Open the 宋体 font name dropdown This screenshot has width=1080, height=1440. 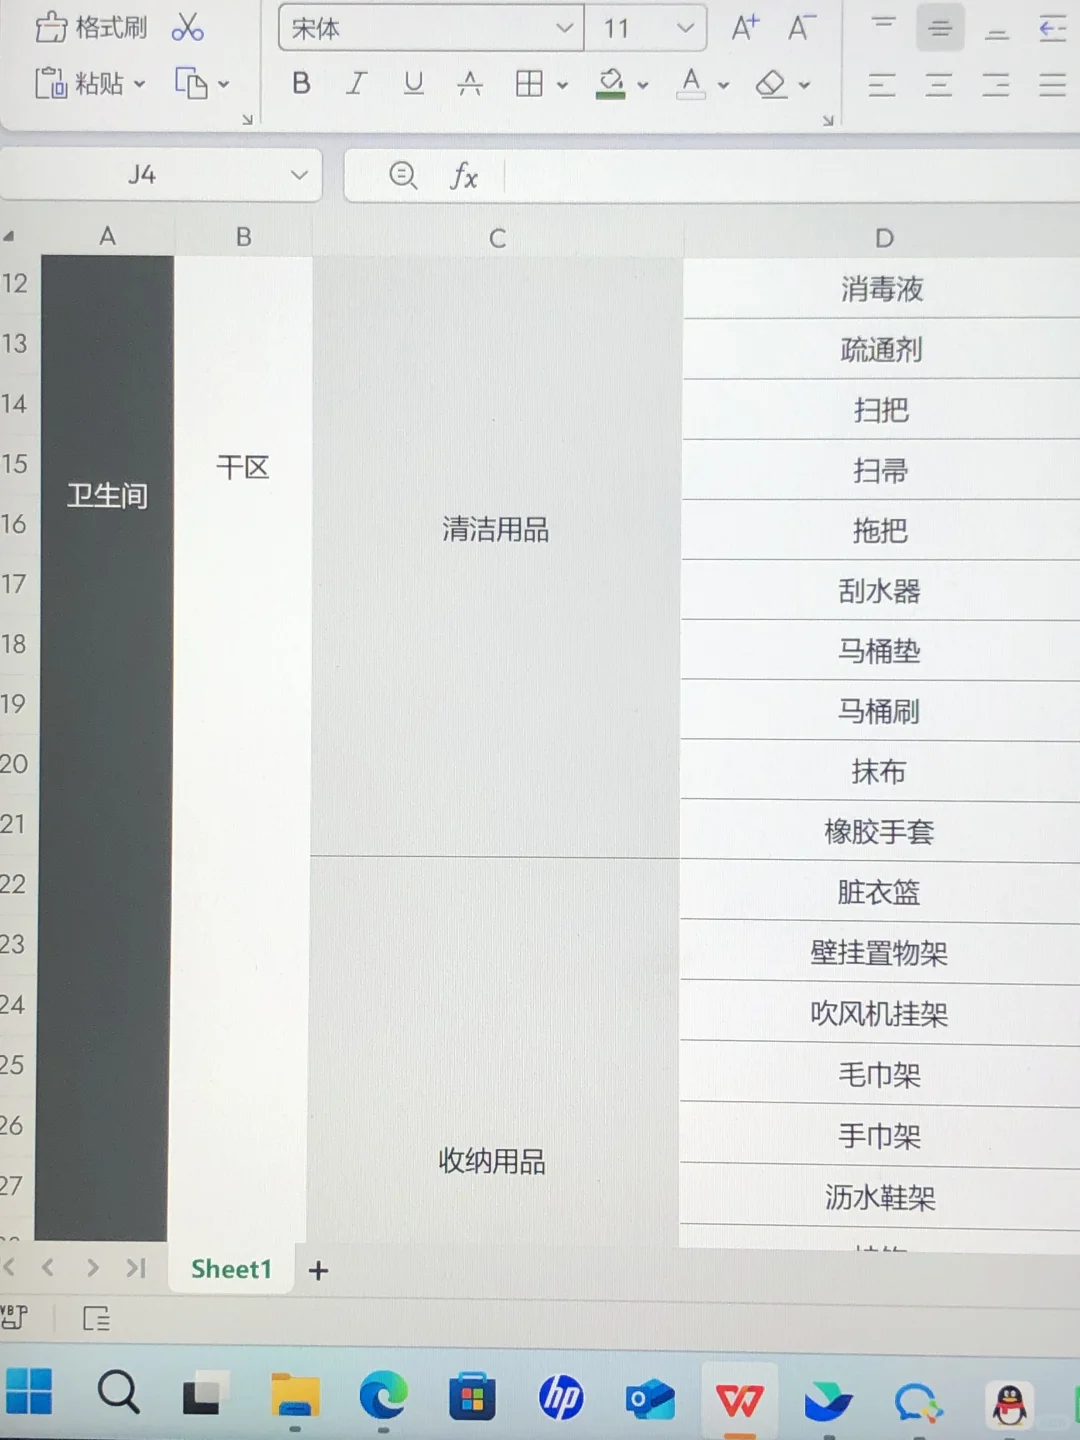[564, 28]
